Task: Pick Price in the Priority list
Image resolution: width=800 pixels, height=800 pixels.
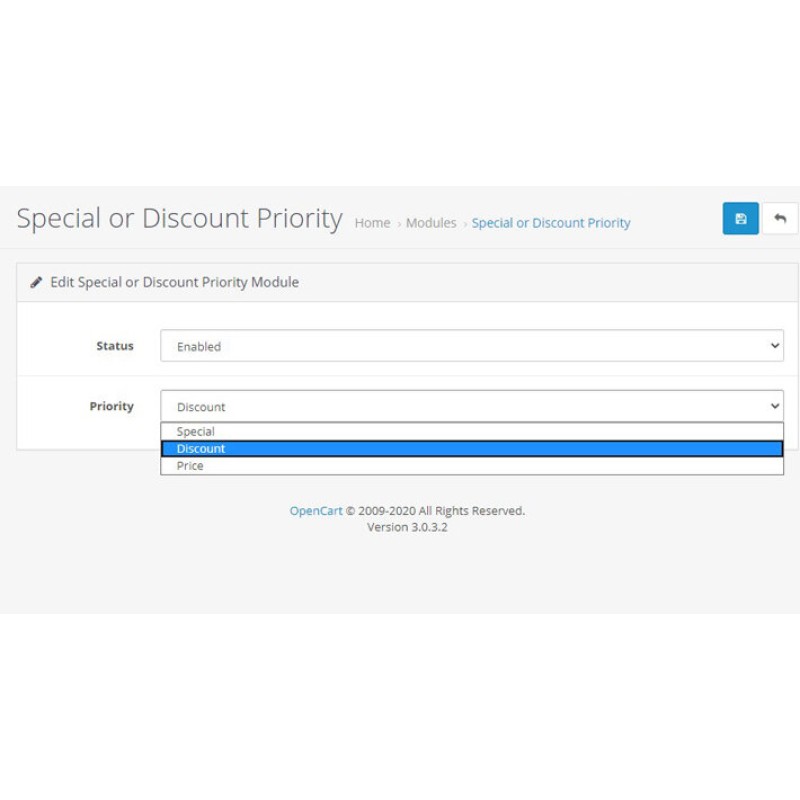Action: [x=190, y=466]
